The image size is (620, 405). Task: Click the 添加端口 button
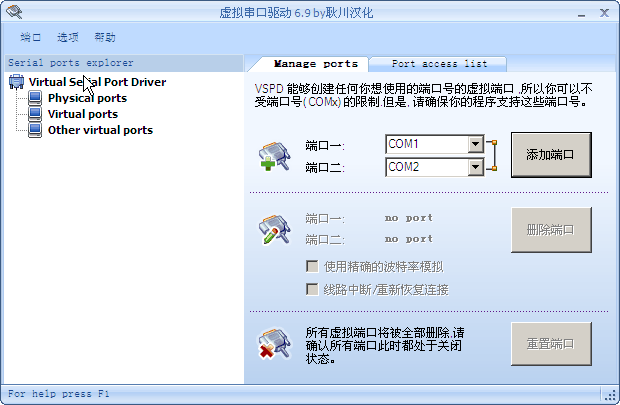click(x=551, y=155)
